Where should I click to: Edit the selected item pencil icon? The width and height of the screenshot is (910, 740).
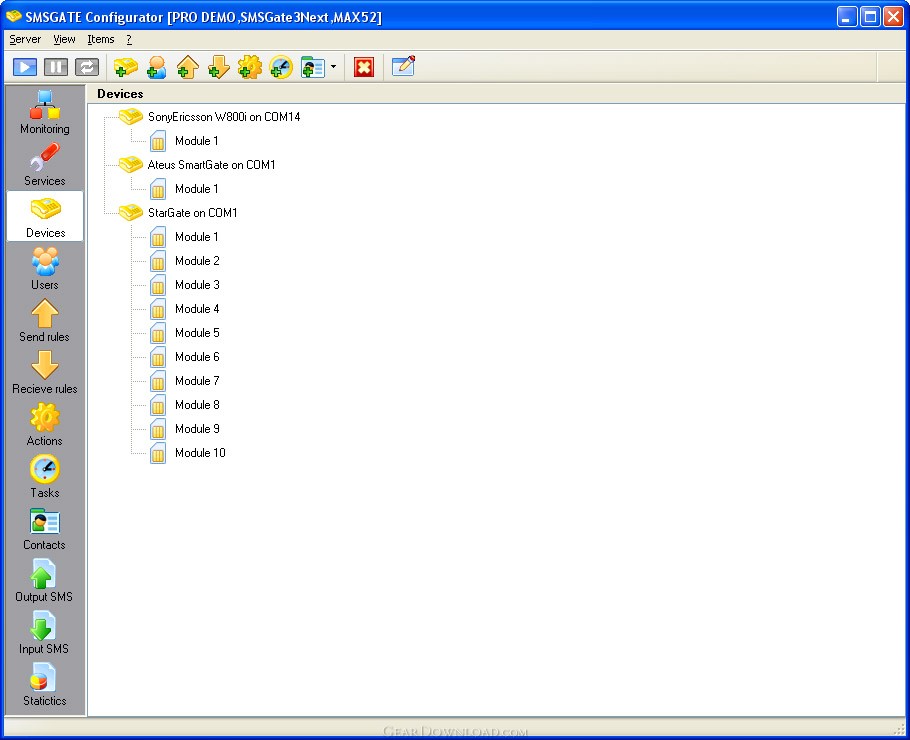tap(403, 66)
